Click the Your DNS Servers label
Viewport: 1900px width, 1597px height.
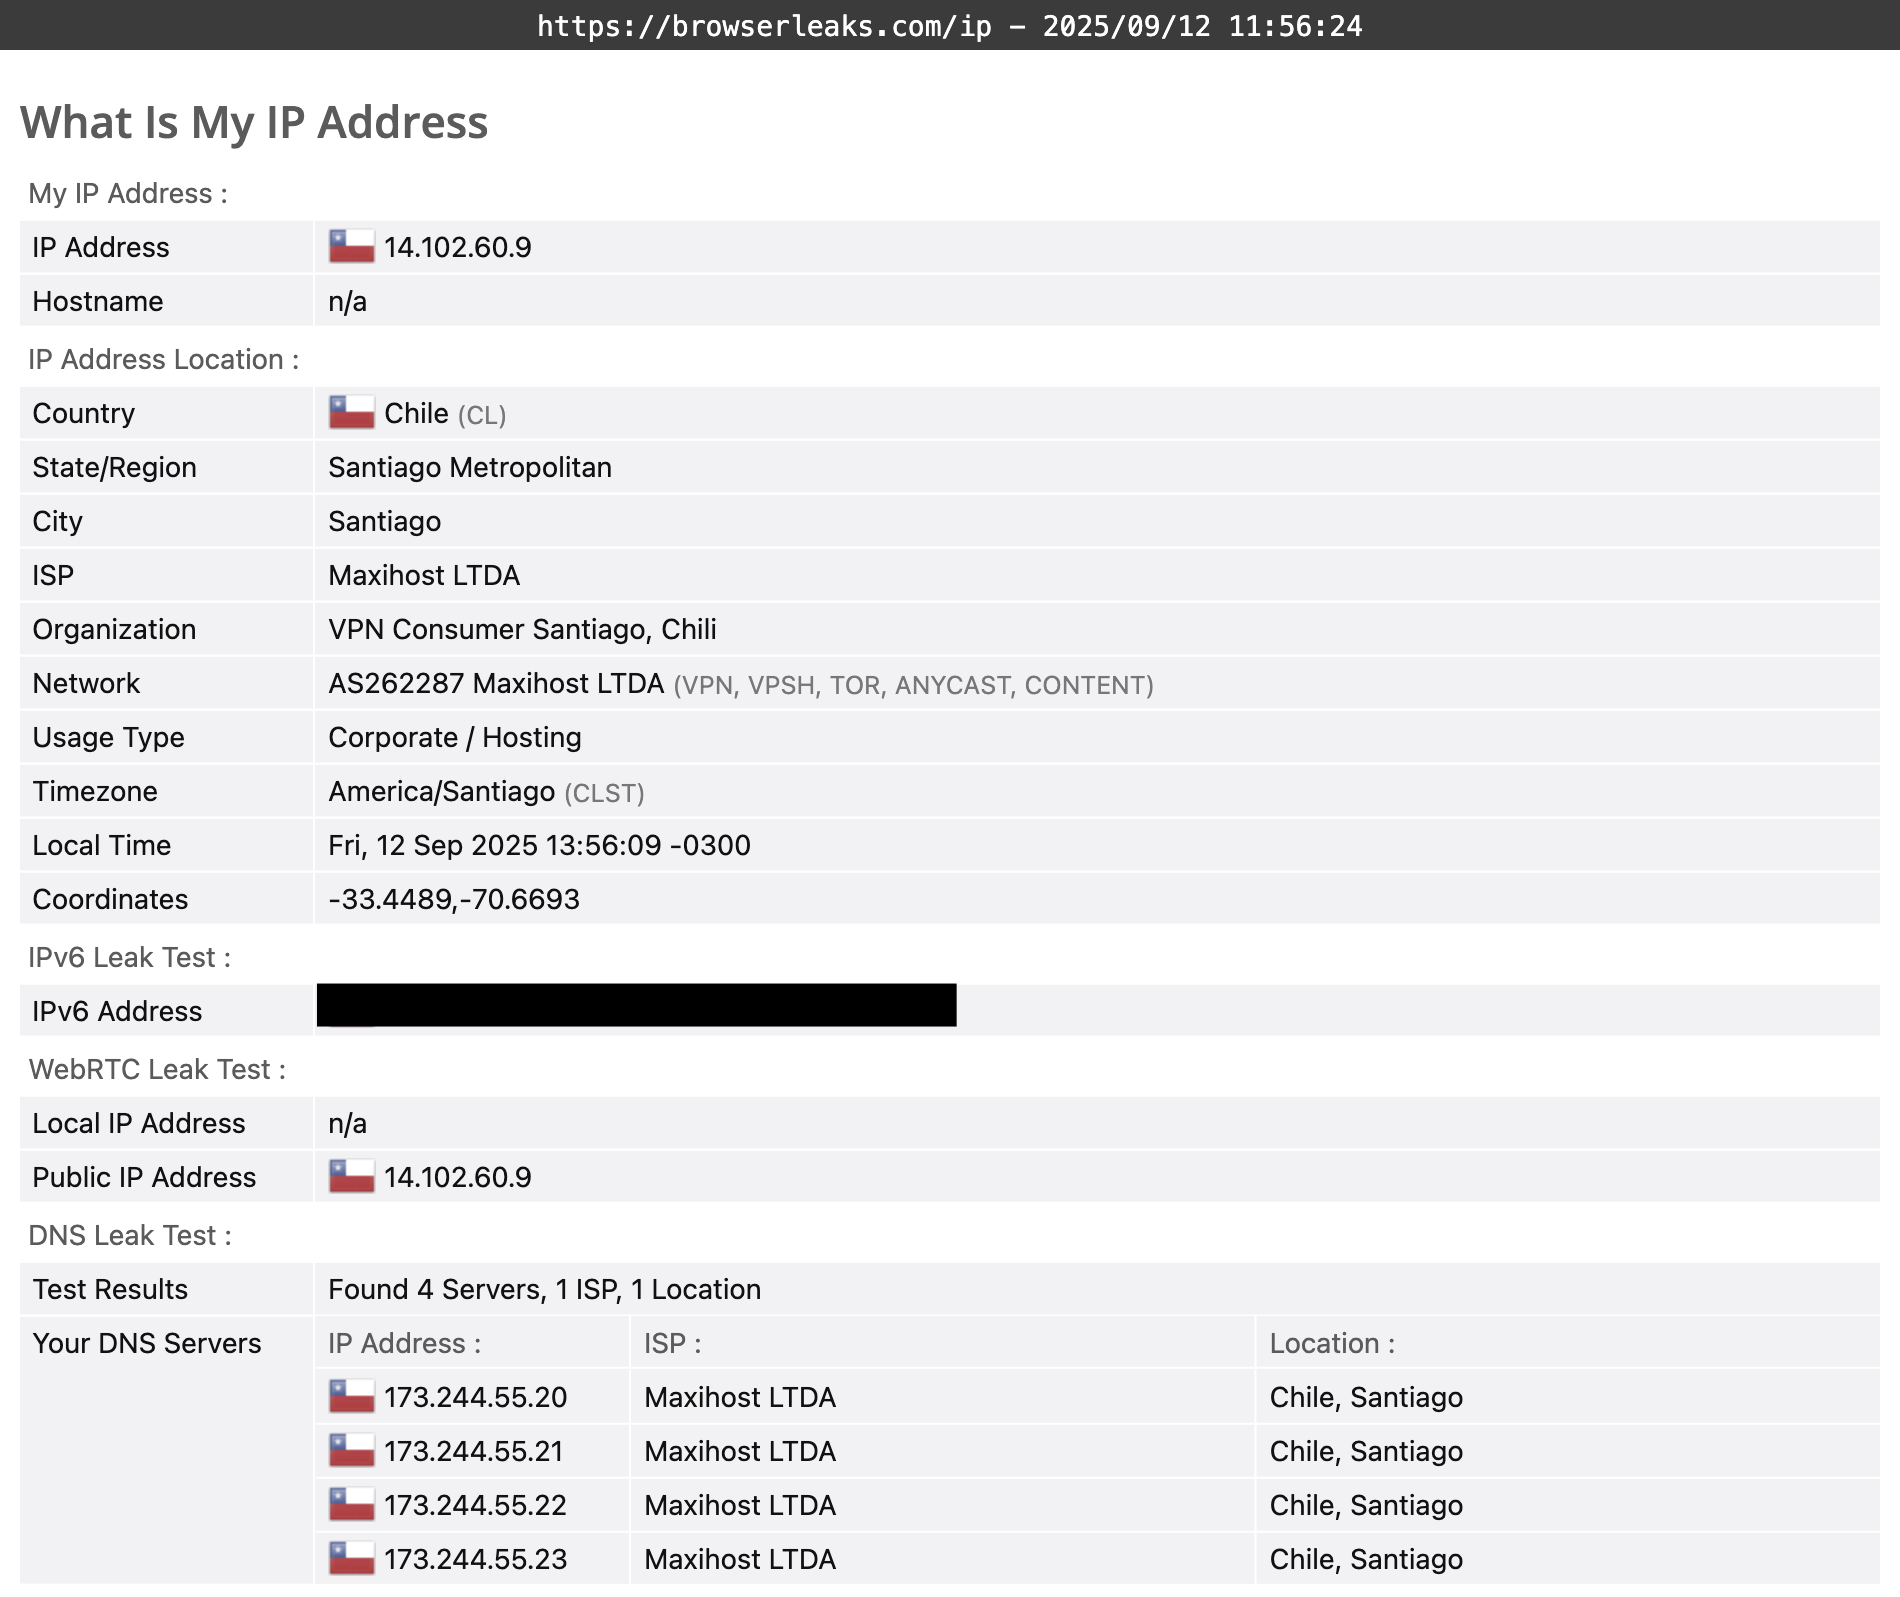[147, 1343]
